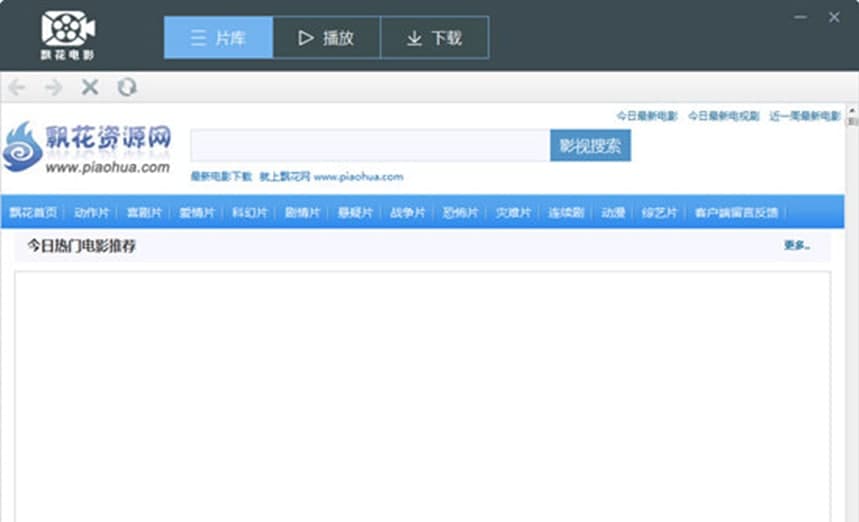Close the 飘花电影 window

(834, 18)
